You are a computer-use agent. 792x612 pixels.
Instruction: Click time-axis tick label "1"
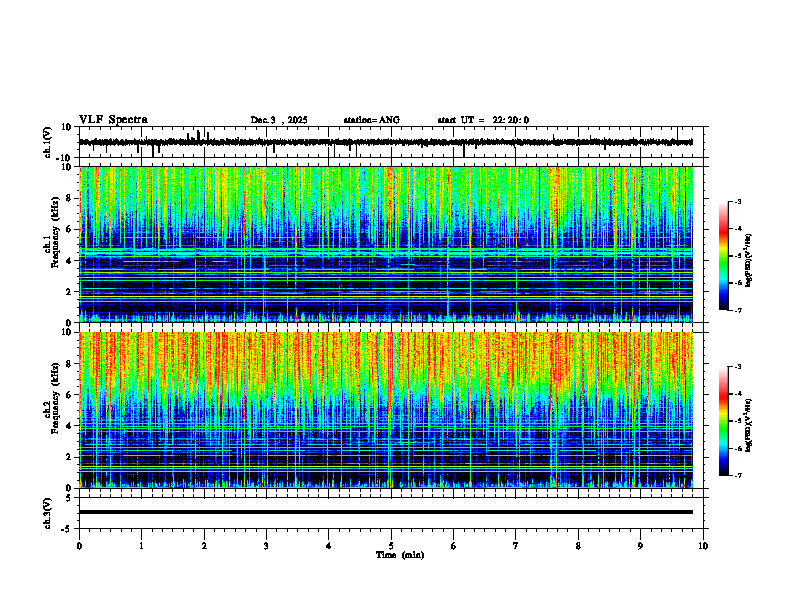141,546
